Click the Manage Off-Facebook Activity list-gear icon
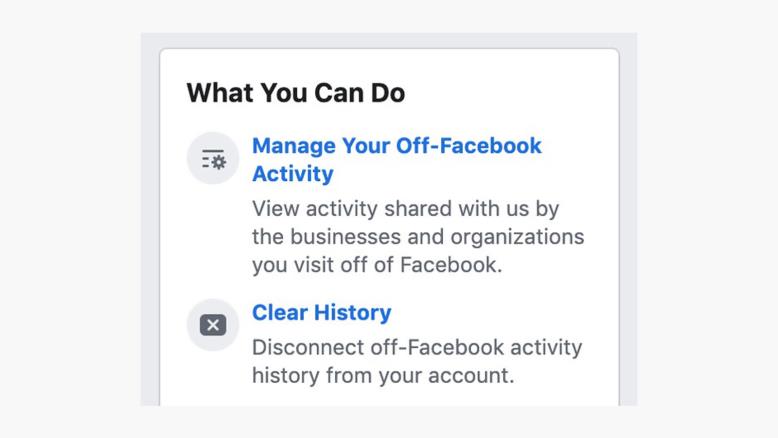The image size is (778, 438). tap(213, 159)
